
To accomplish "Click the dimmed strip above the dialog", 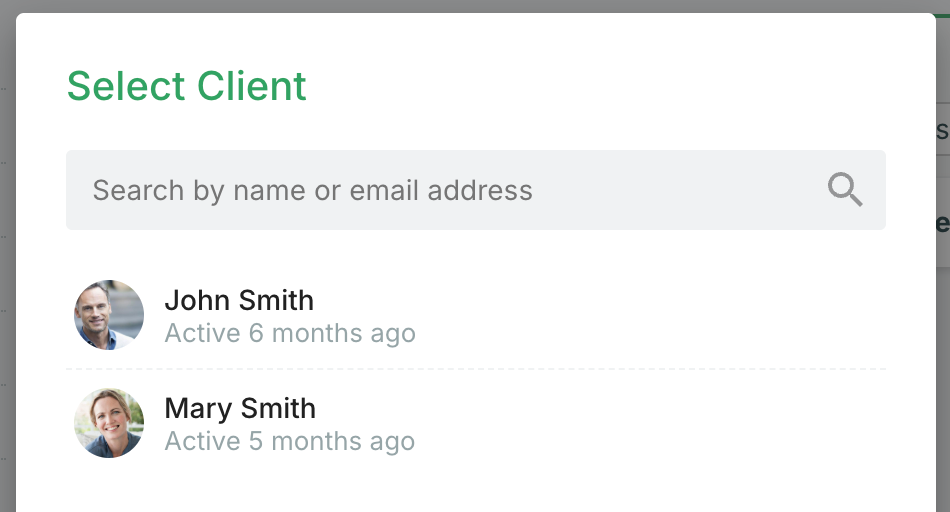I will (476, 6).
